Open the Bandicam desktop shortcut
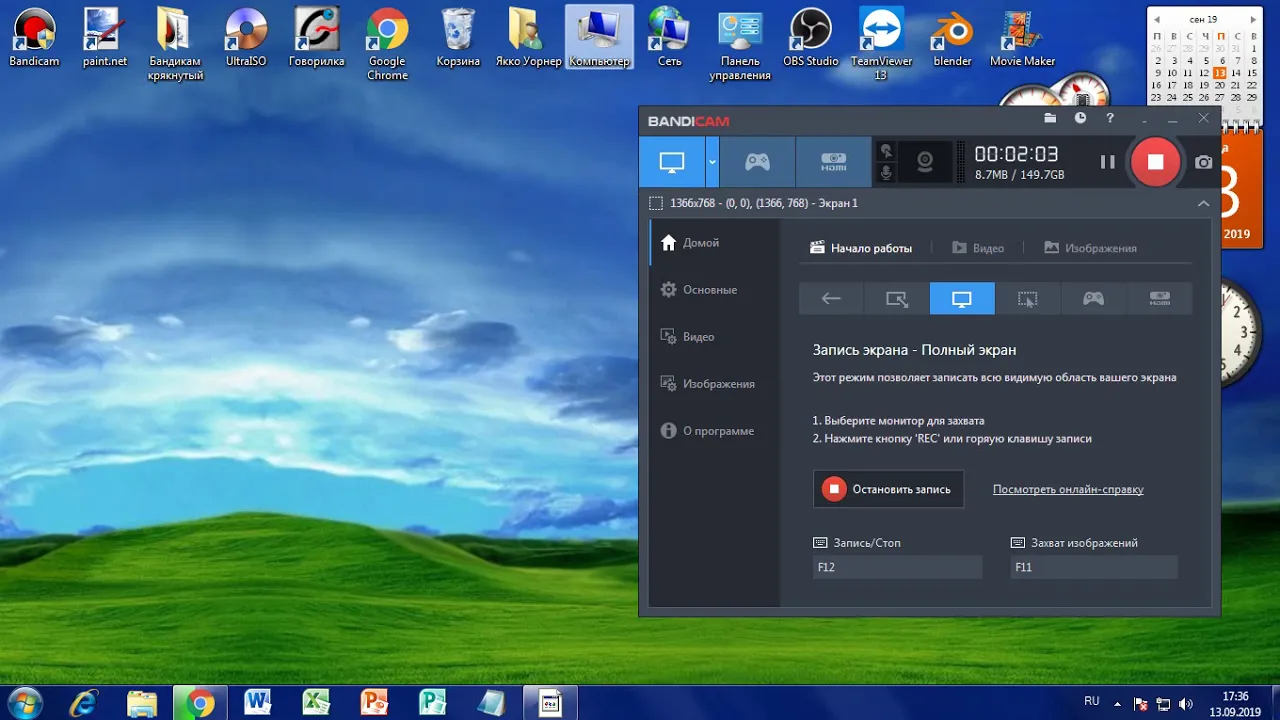This screenshot has width=1280, height=720. click(34, 38)
